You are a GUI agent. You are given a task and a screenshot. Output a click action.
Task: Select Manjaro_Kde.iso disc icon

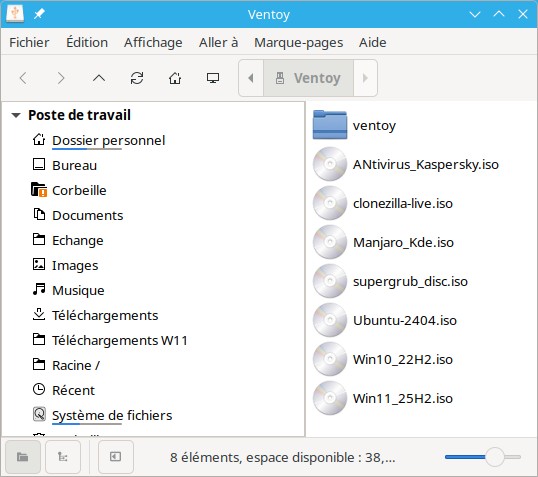click(x=330, y=242)
